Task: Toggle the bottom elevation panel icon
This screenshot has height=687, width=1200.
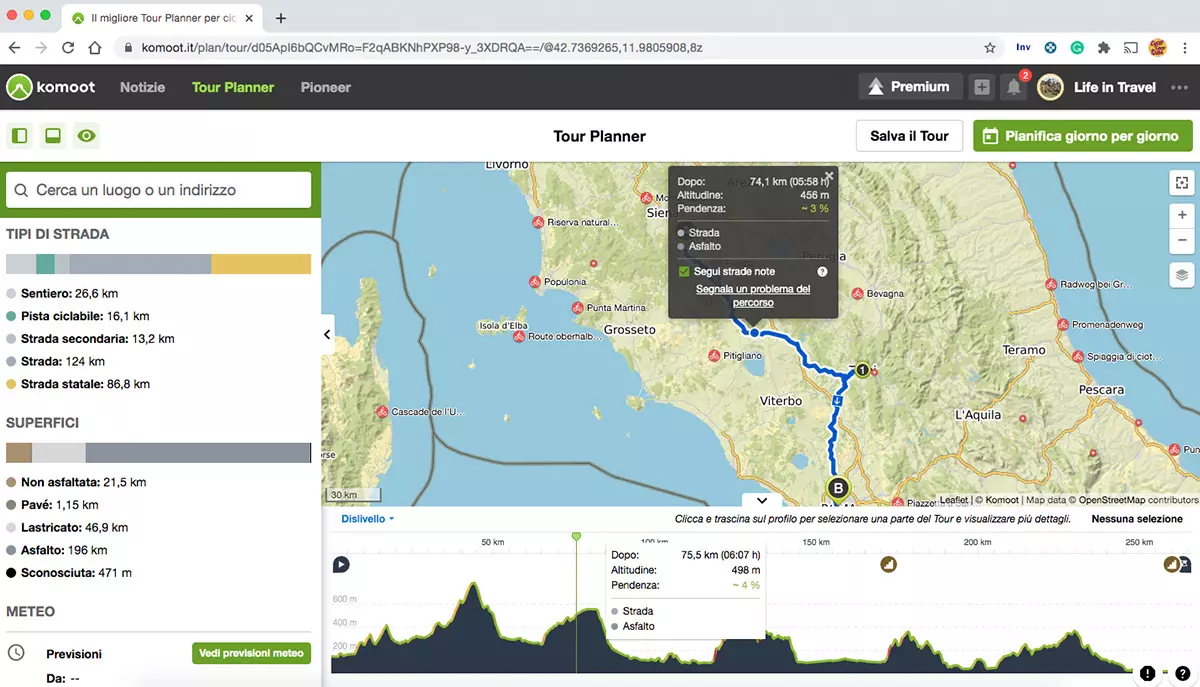Action: point(53,136)
